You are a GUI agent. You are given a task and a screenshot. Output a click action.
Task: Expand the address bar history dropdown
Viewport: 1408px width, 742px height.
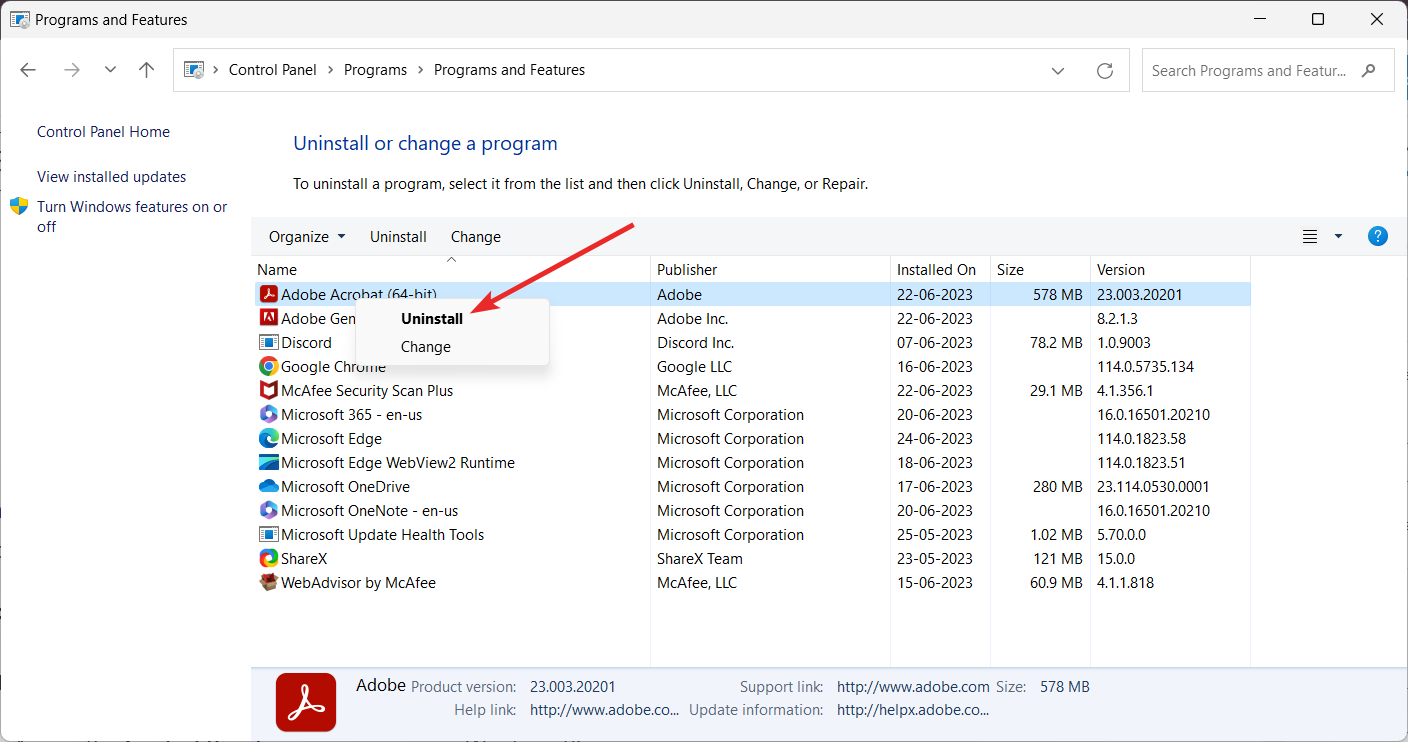(x=1058, y=70)
